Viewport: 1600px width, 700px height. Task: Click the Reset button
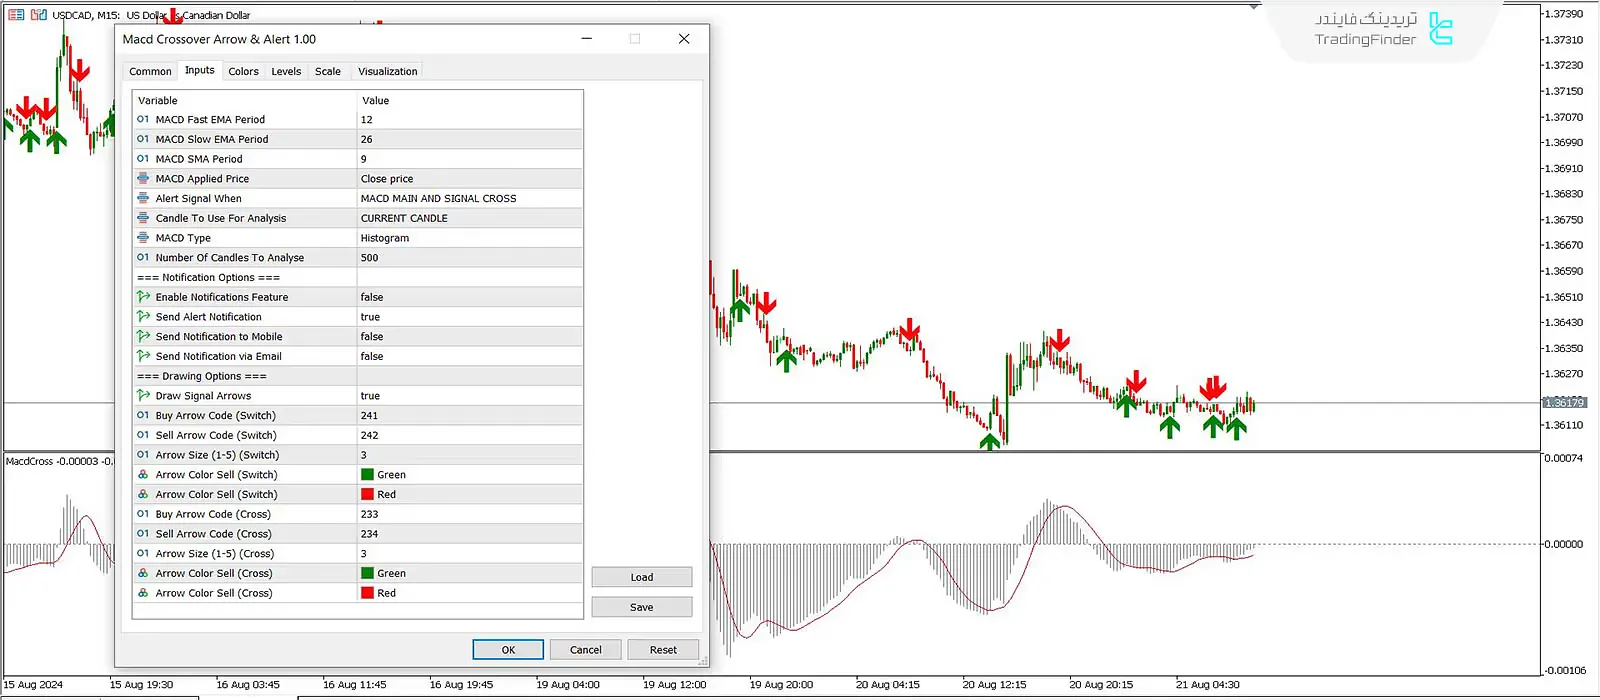click(x=663, y=650)
